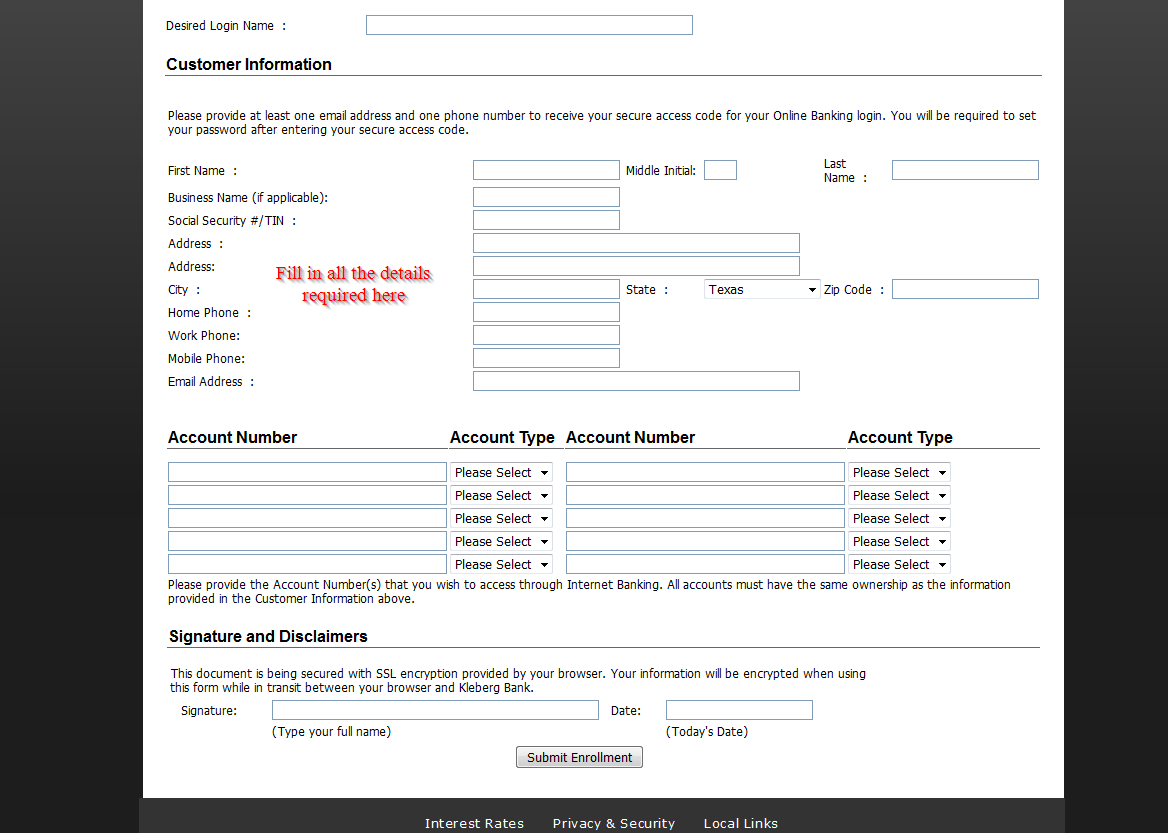Image resolution: width=1168 pixels, height=833 pixels.
Task: Focus the Social Security #/TIN field
Action: [546, 221]
